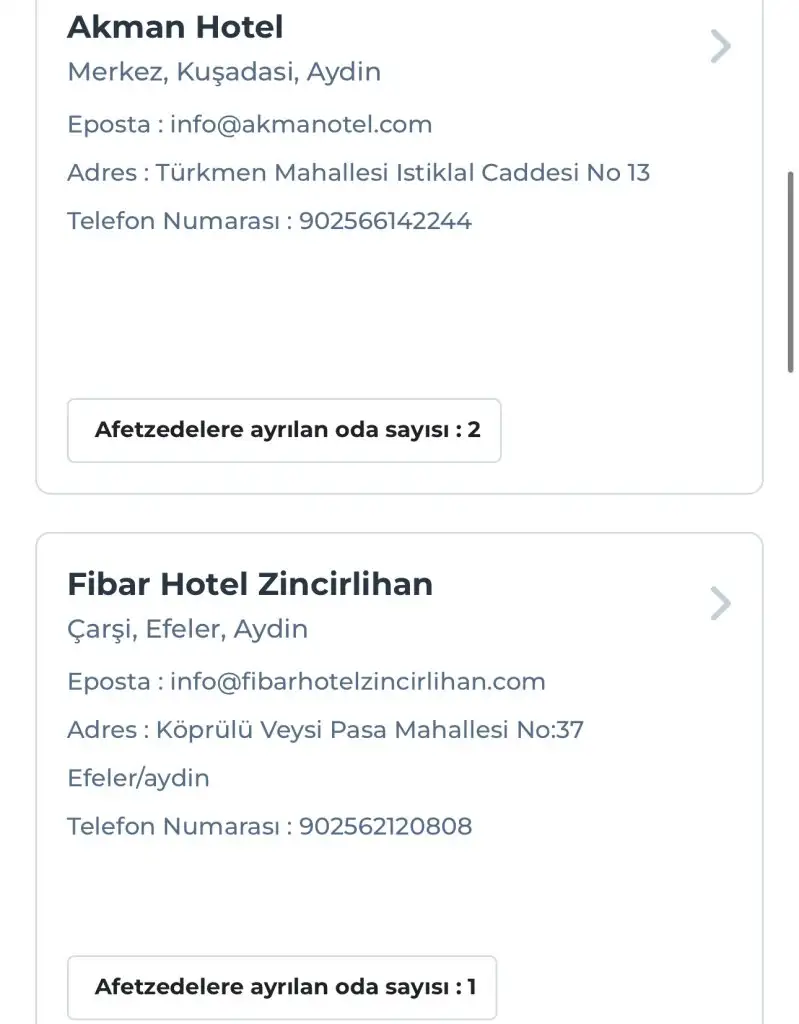The image size is (799, 1024).
Task: Open Akman Hotel details chevron
Action: pyautogui.click(x=720, y=47)
